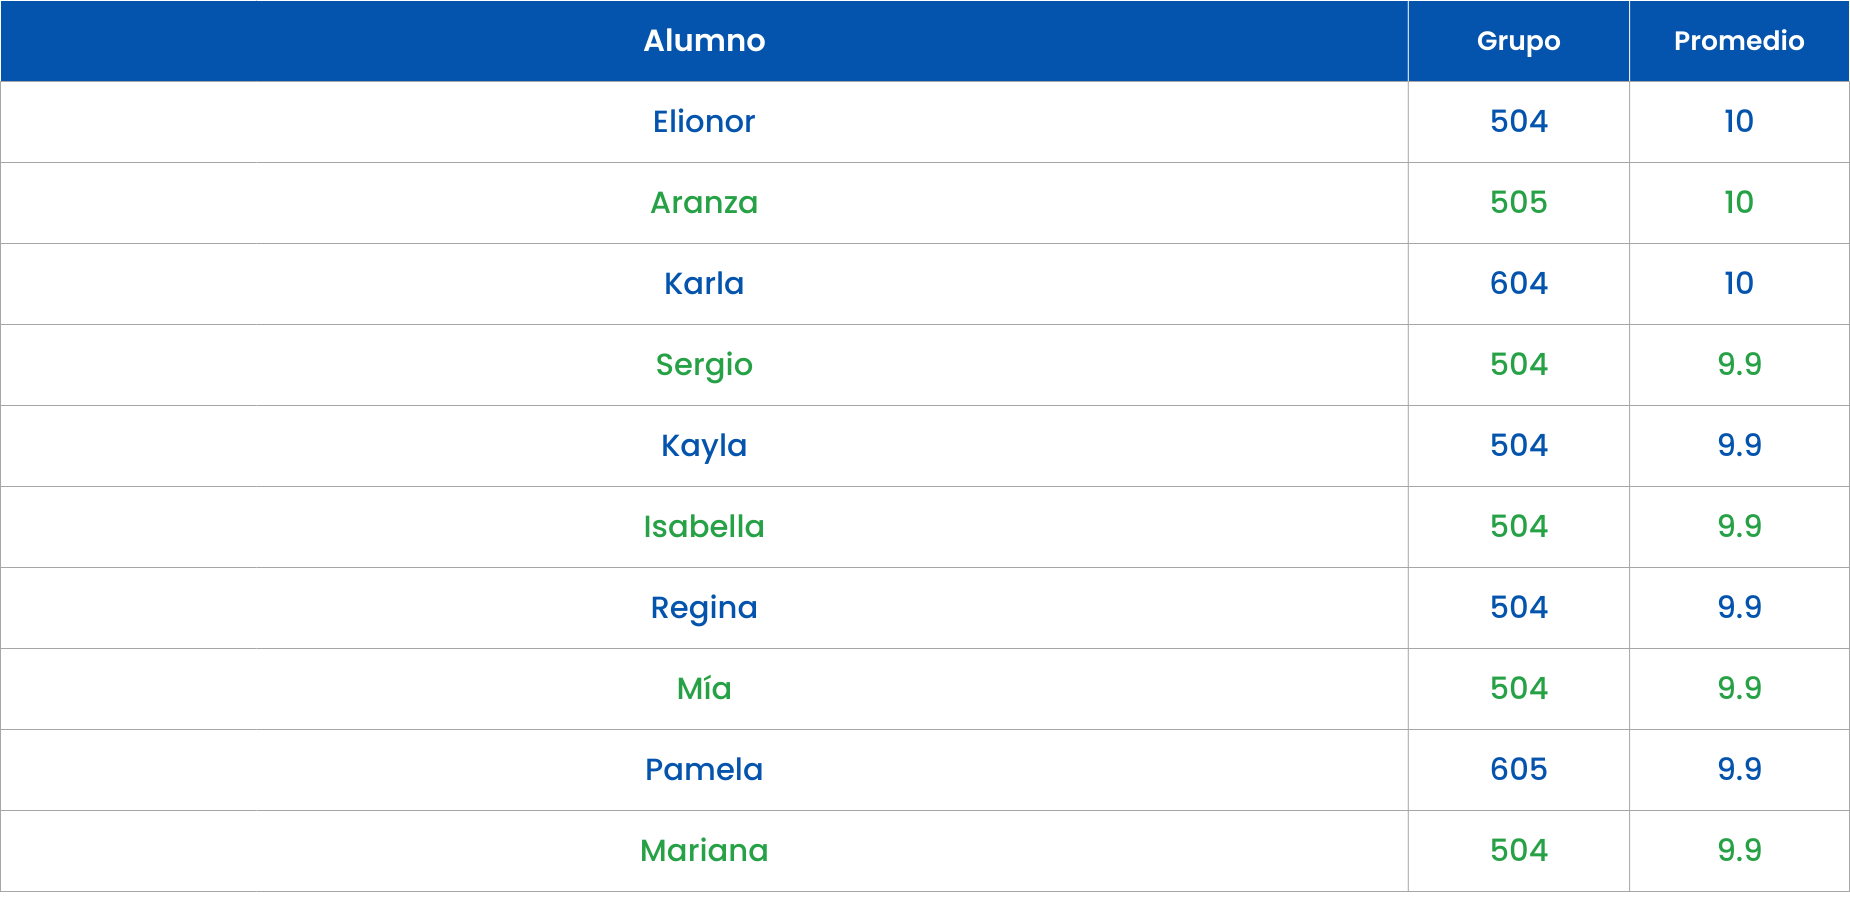
Task: Click group 504 in Kayla's row
Action: click(x=1518, y=446)
